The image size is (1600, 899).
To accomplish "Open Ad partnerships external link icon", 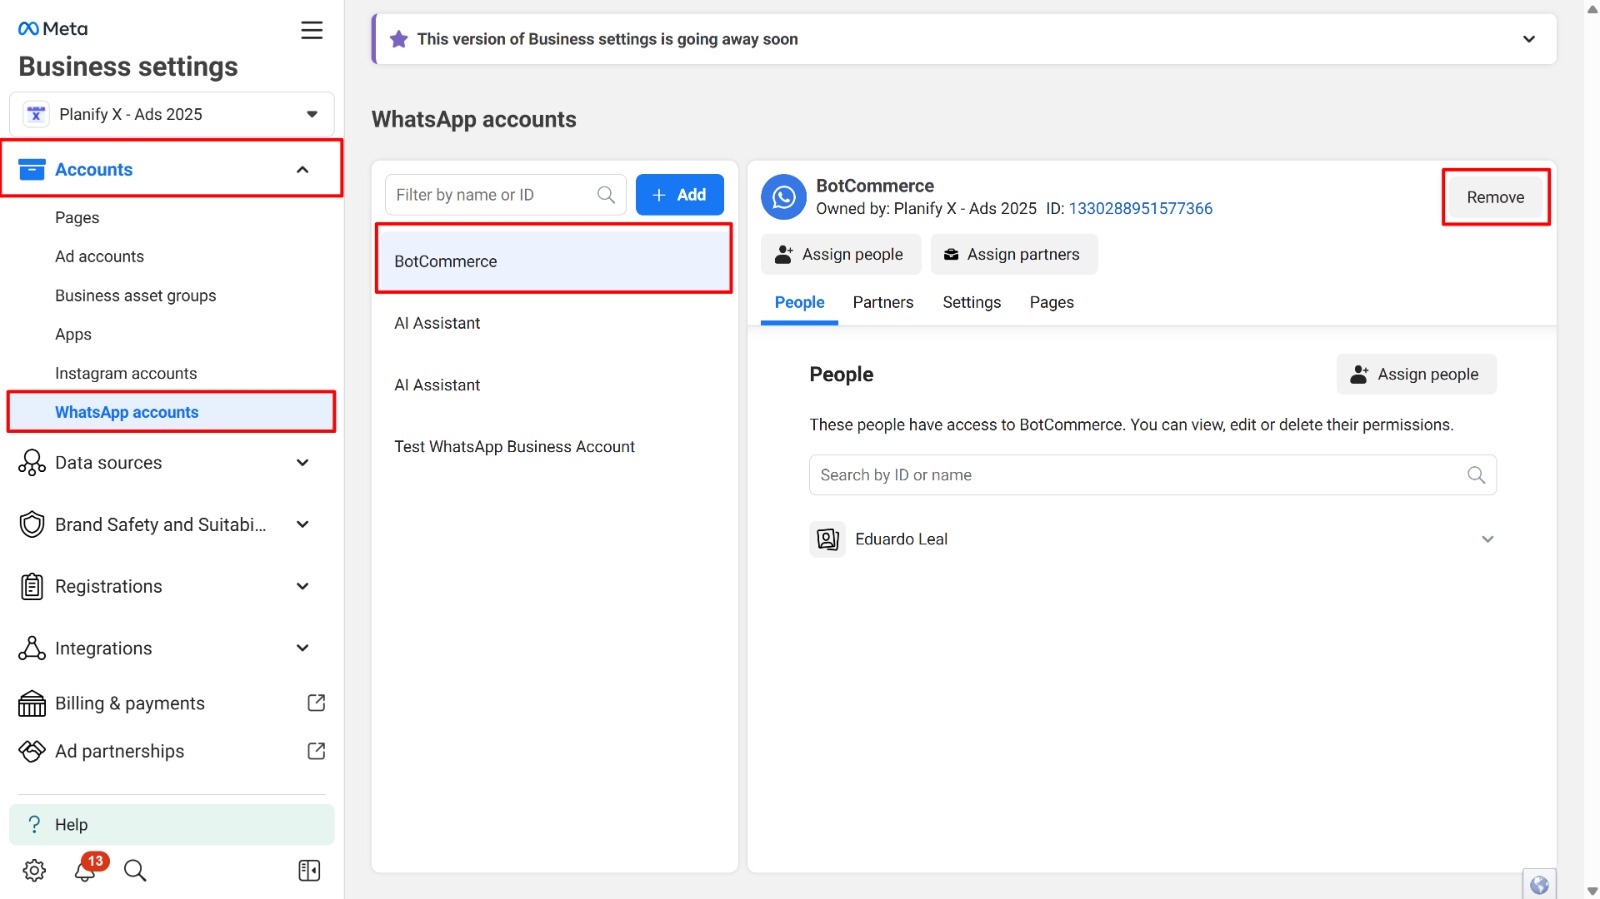I will (316, 751).
